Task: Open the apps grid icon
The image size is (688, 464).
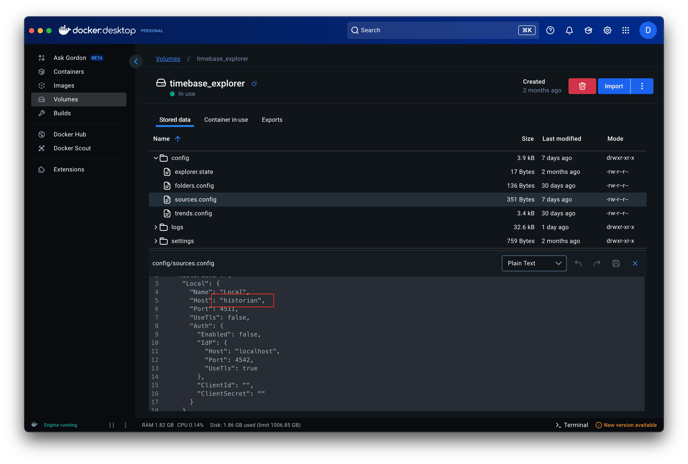Action: 626,30
